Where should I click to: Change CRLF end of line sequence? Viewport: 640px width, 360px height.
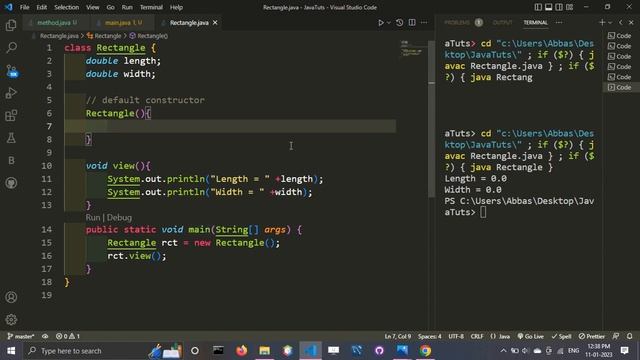pos(477,336)
